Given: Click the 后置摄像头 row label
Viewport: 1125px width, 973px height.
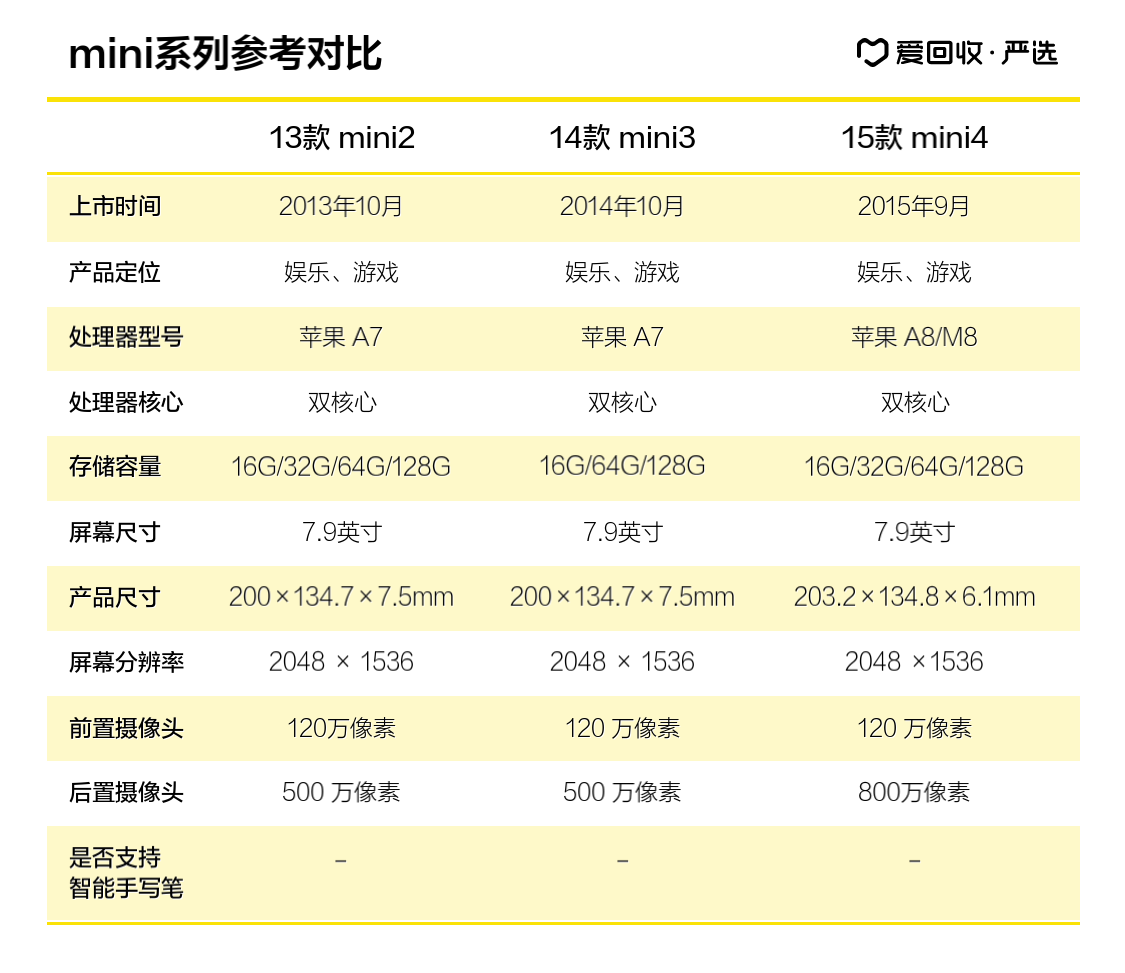Looking at the screenshot, I should 126,793.
